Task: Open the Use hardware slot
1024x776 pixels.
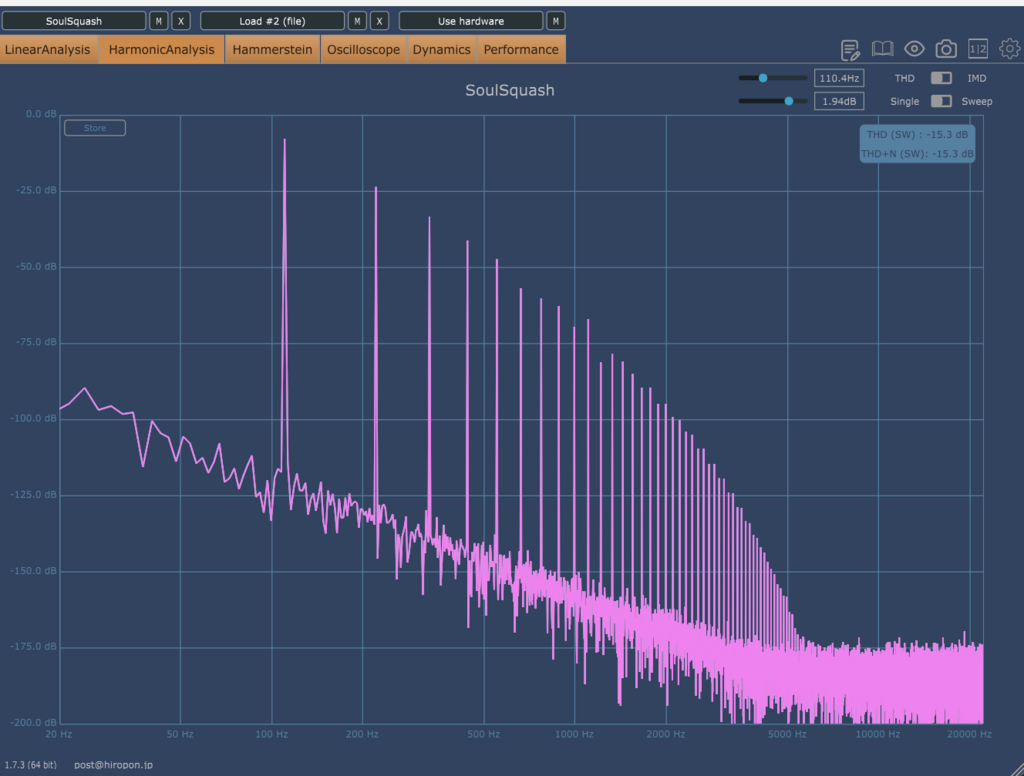Action: point(471,21)
